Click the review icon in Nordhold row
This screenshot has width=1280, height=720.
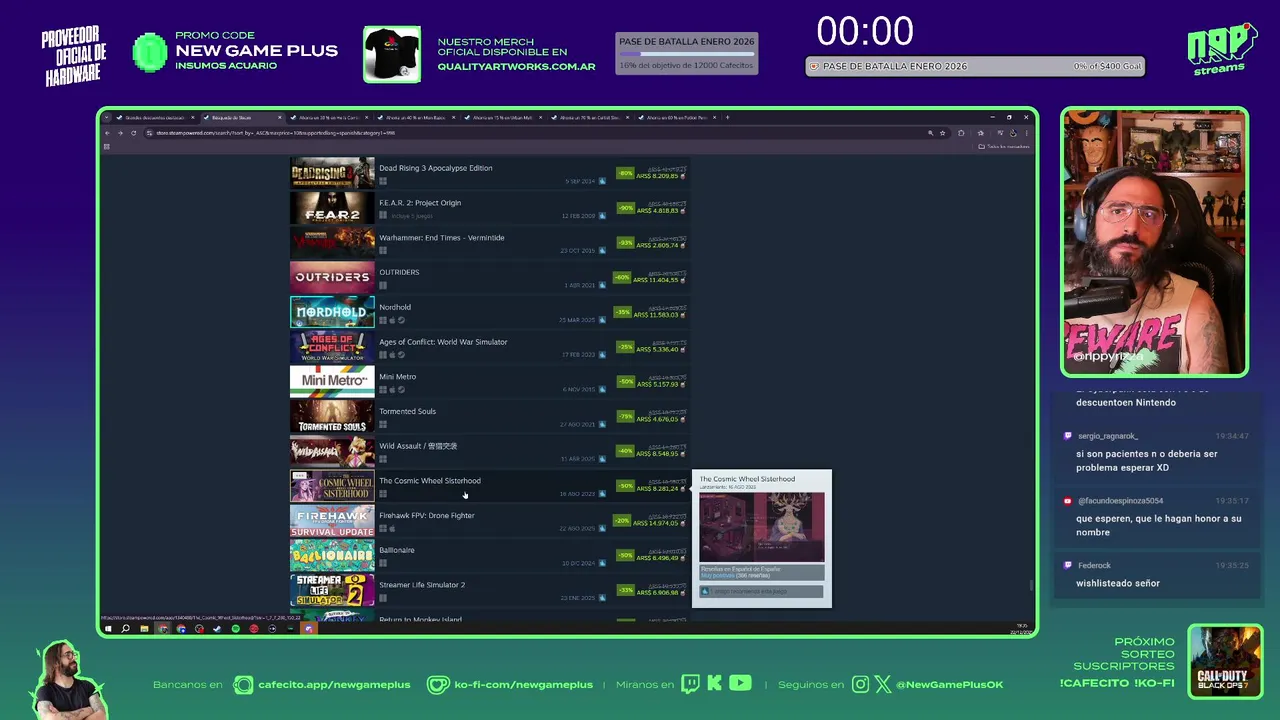pos(602,320)
